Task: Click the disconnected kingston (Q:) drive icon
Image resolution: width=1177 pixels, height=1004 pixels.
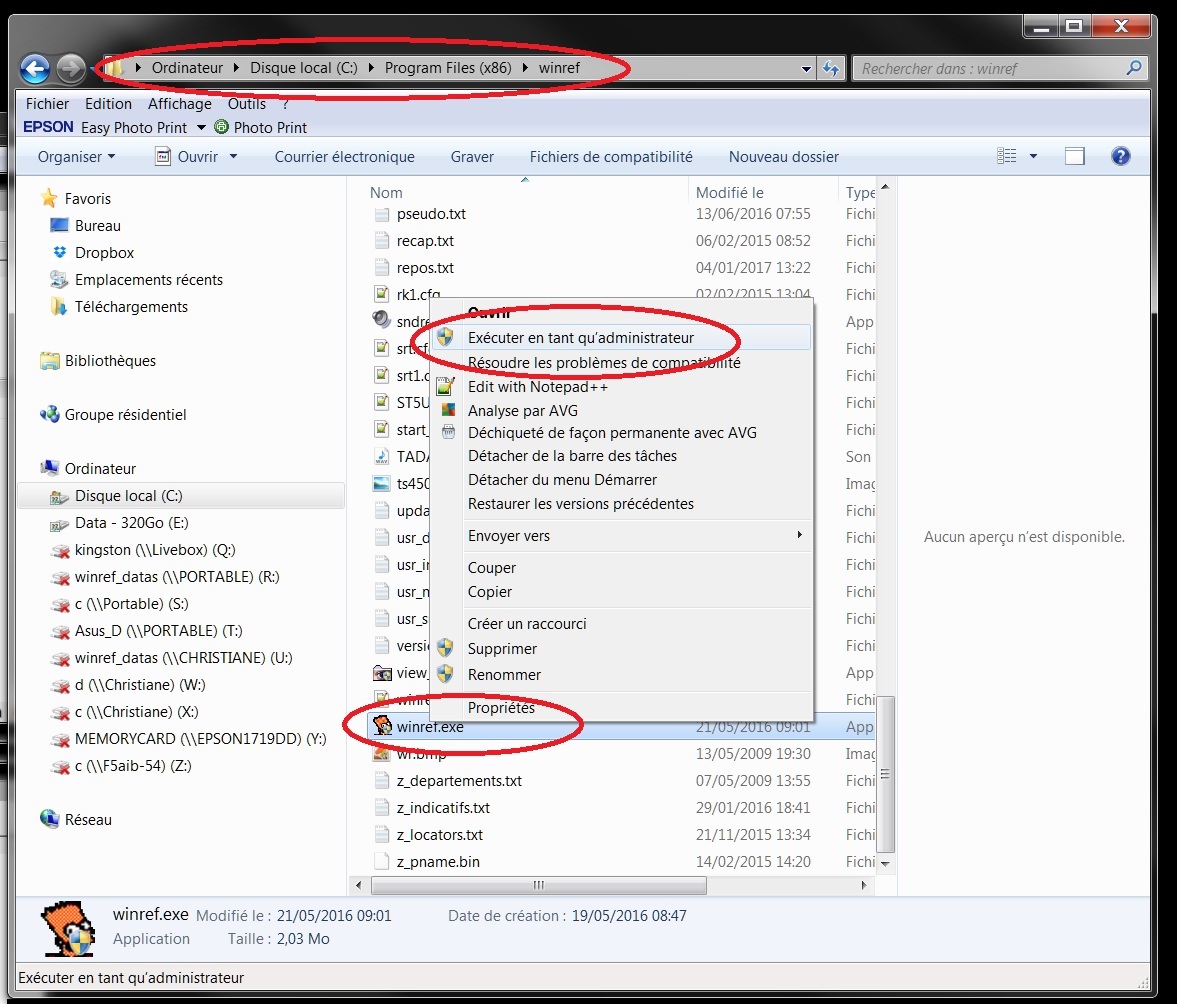Action: click(x=59, y=550)
